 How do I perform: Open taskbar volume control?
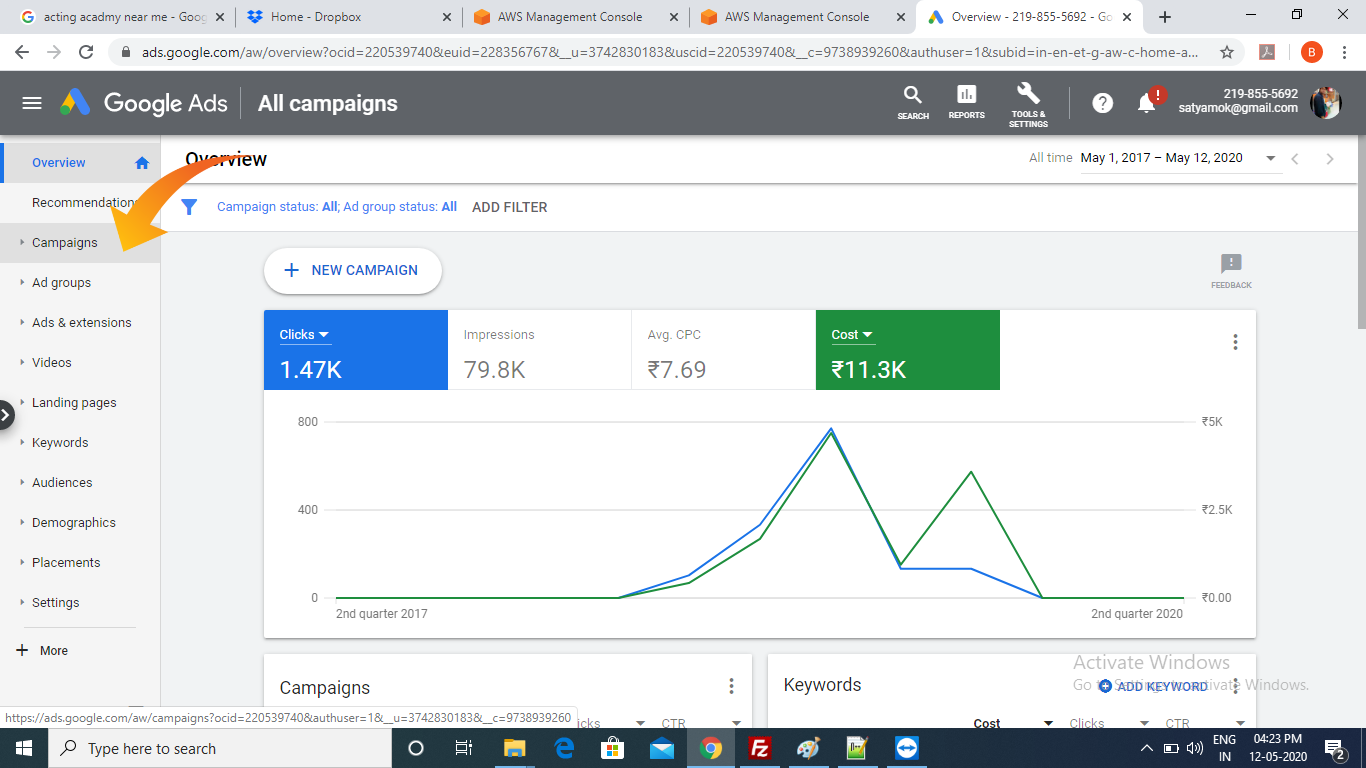click(1194, 748)
